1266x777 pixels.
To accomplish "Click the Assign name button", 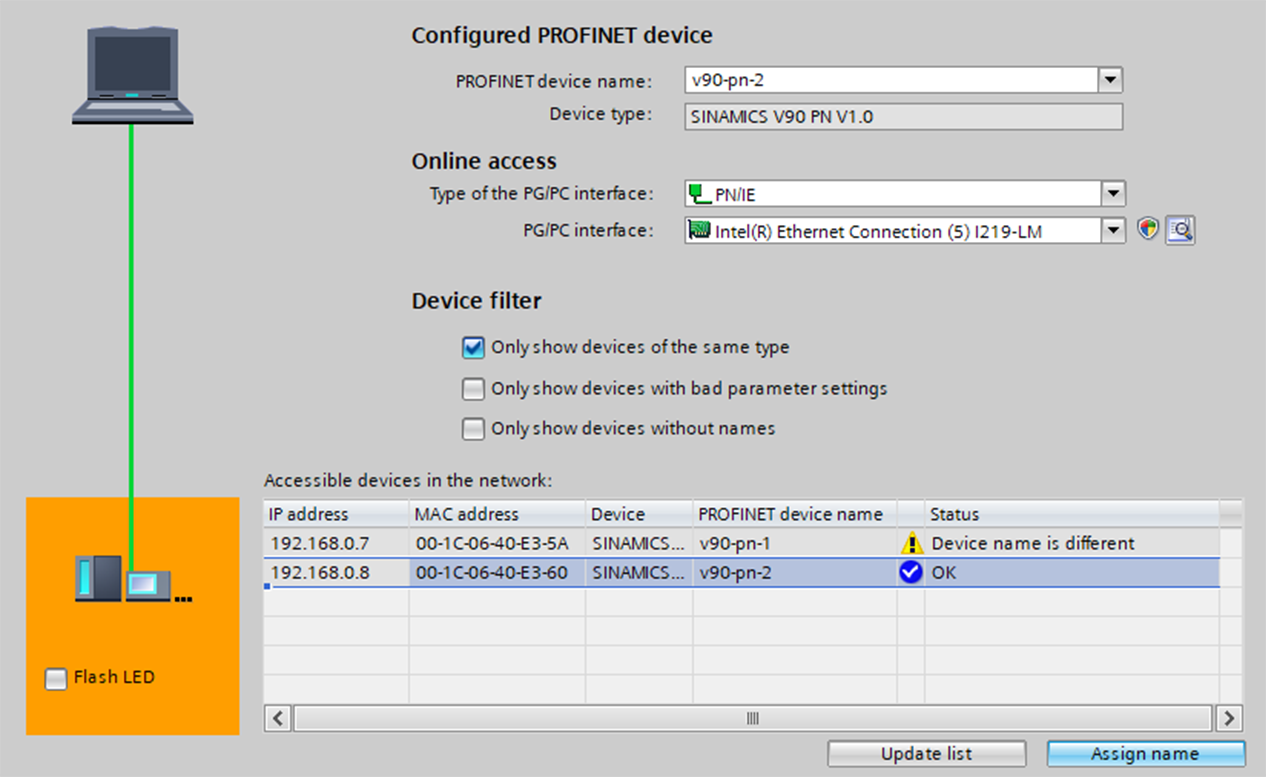I will [x=1146, y=754].
